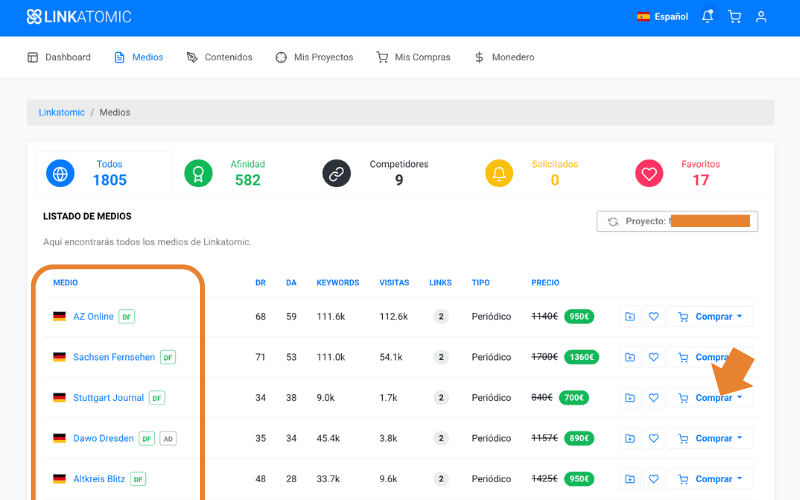Select the Favoritos 17 tab
The image size is (800, 500).
[678, 173]
